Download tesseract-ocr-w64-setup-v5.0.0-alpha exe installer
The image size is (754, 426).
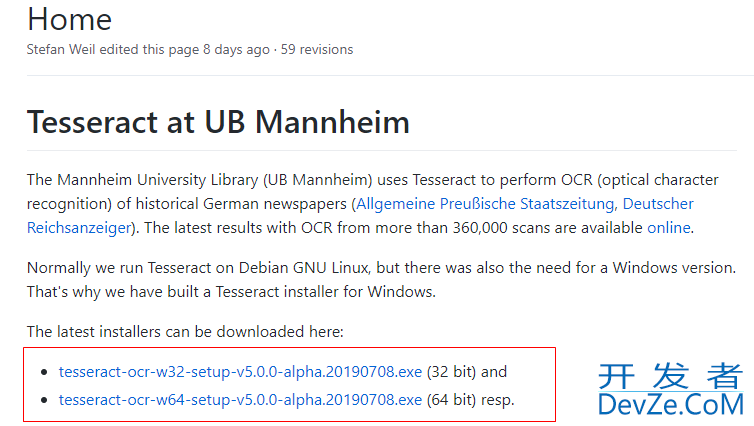pyautogui.click(x=240, y=400)
